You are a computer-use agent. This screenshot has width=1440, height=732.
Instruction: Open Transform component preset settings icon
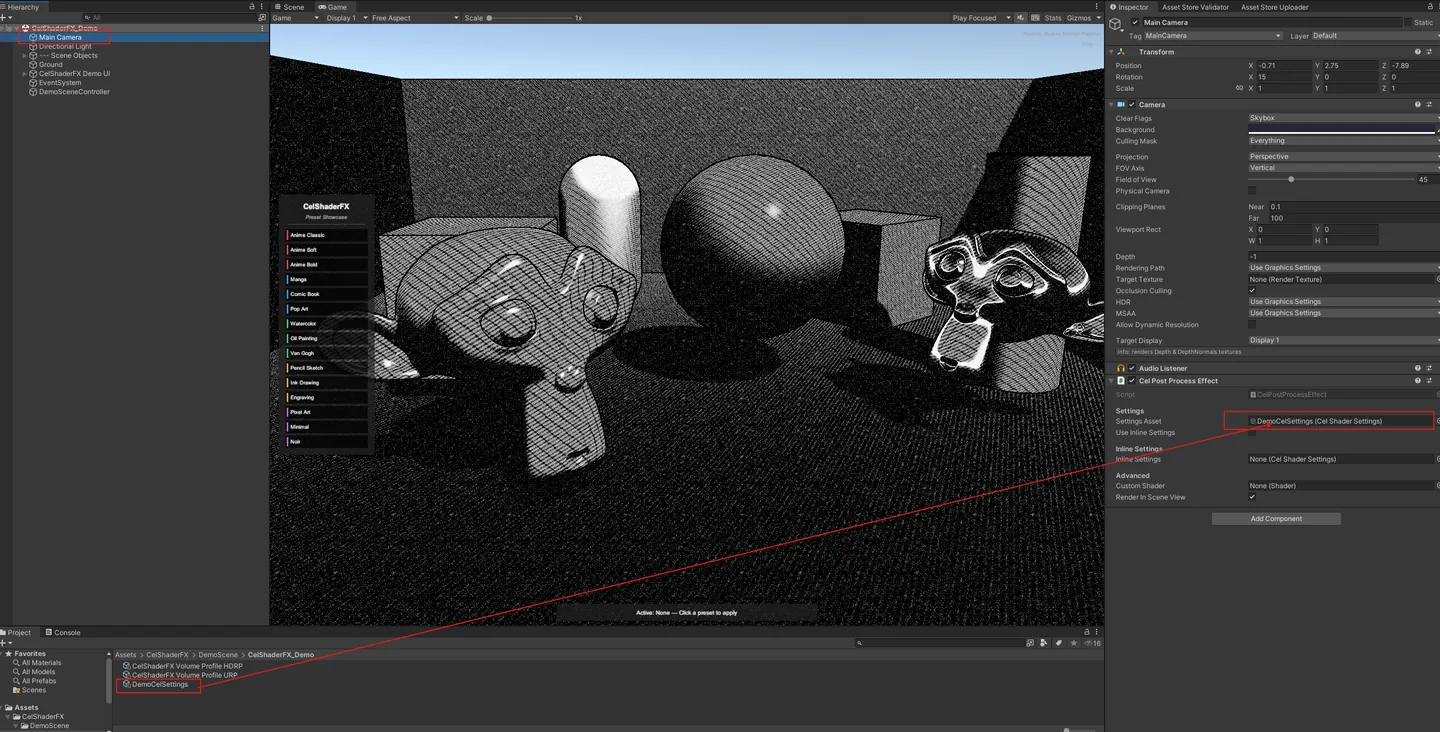pos(1429,52)
